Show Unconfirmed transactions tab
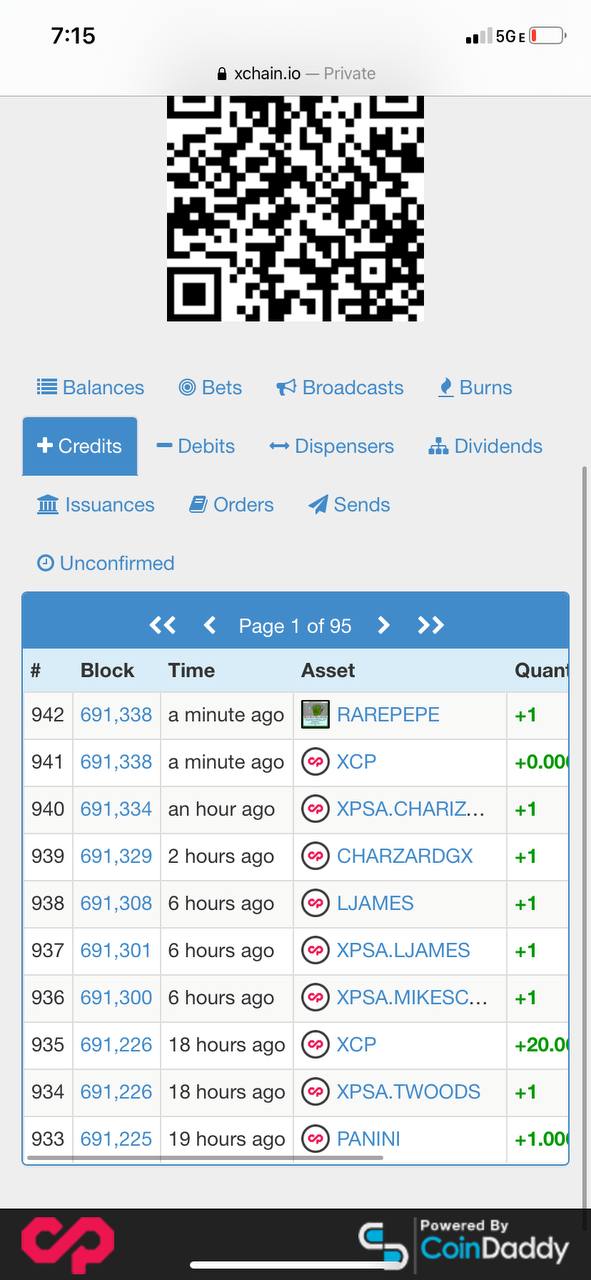591x1280 pixels. coord(105,563)
